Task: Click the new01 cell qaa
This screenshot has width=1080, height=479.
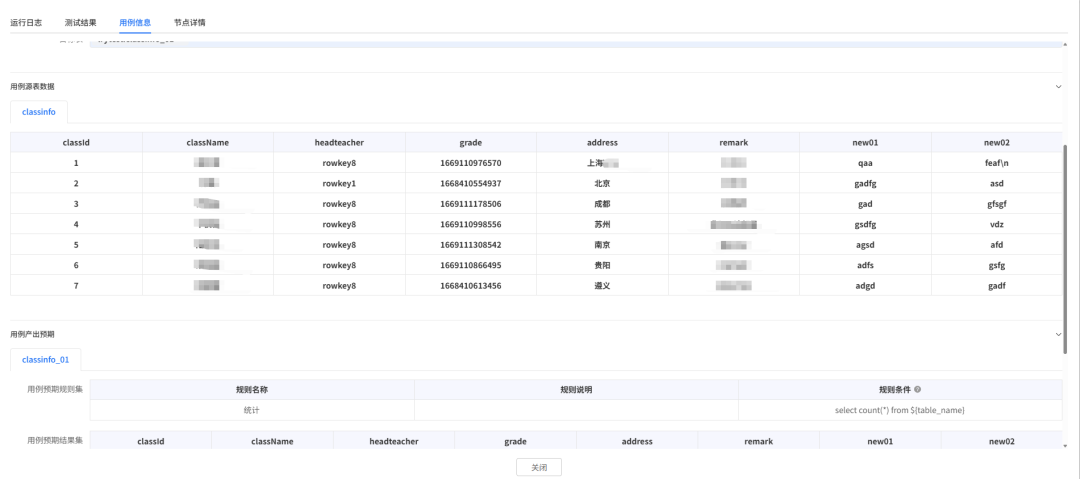Action: click(865, 163)
